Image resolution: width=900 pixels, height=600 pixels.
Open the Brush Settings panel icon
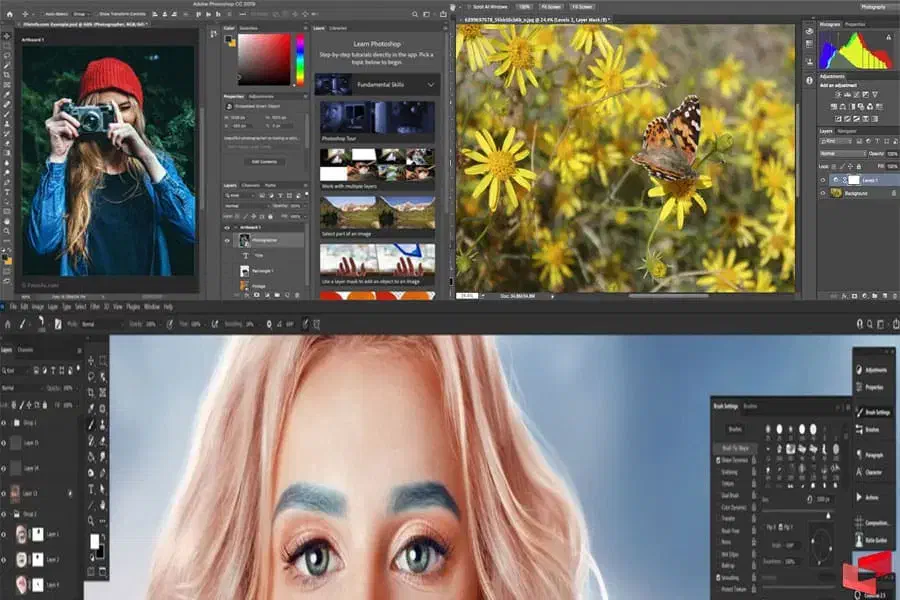[859, 411]
